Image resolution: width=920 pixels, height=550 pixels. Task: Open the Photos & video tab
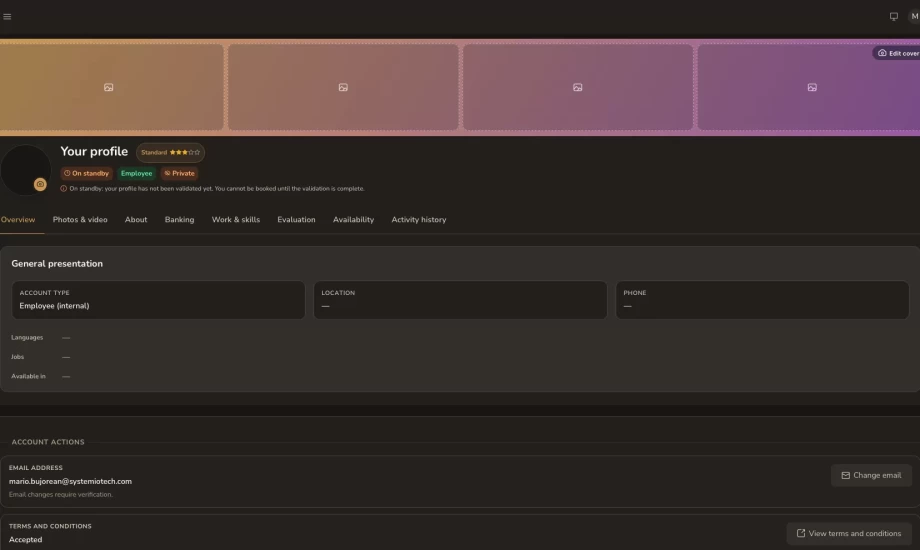[x=80, y=220]
